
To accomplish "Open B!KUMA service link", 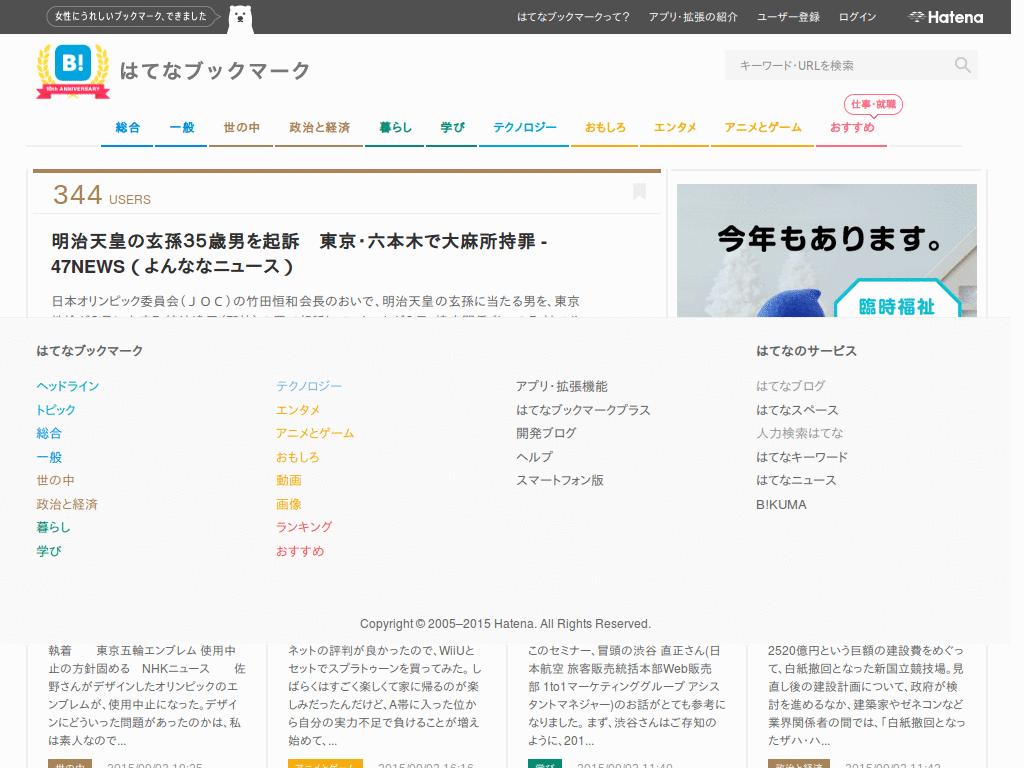I will [781, 504].
